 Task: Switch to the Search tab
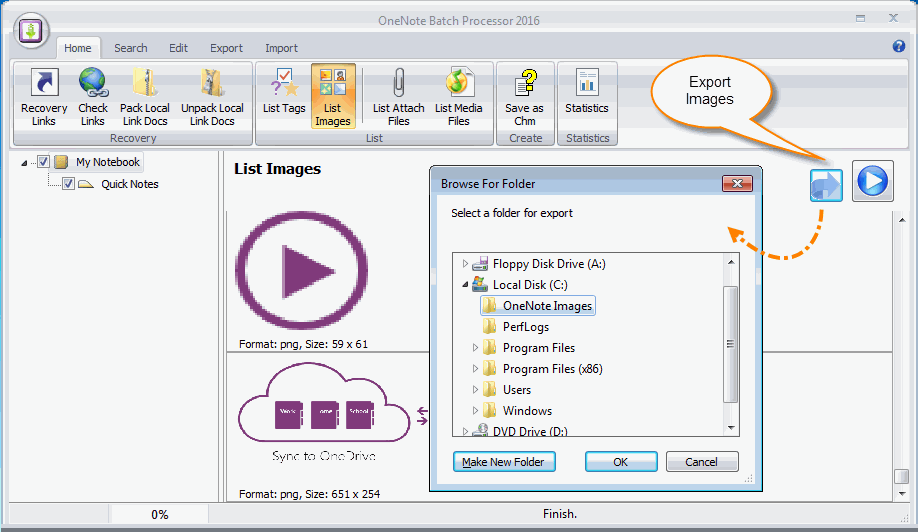[x=131, y=48]
